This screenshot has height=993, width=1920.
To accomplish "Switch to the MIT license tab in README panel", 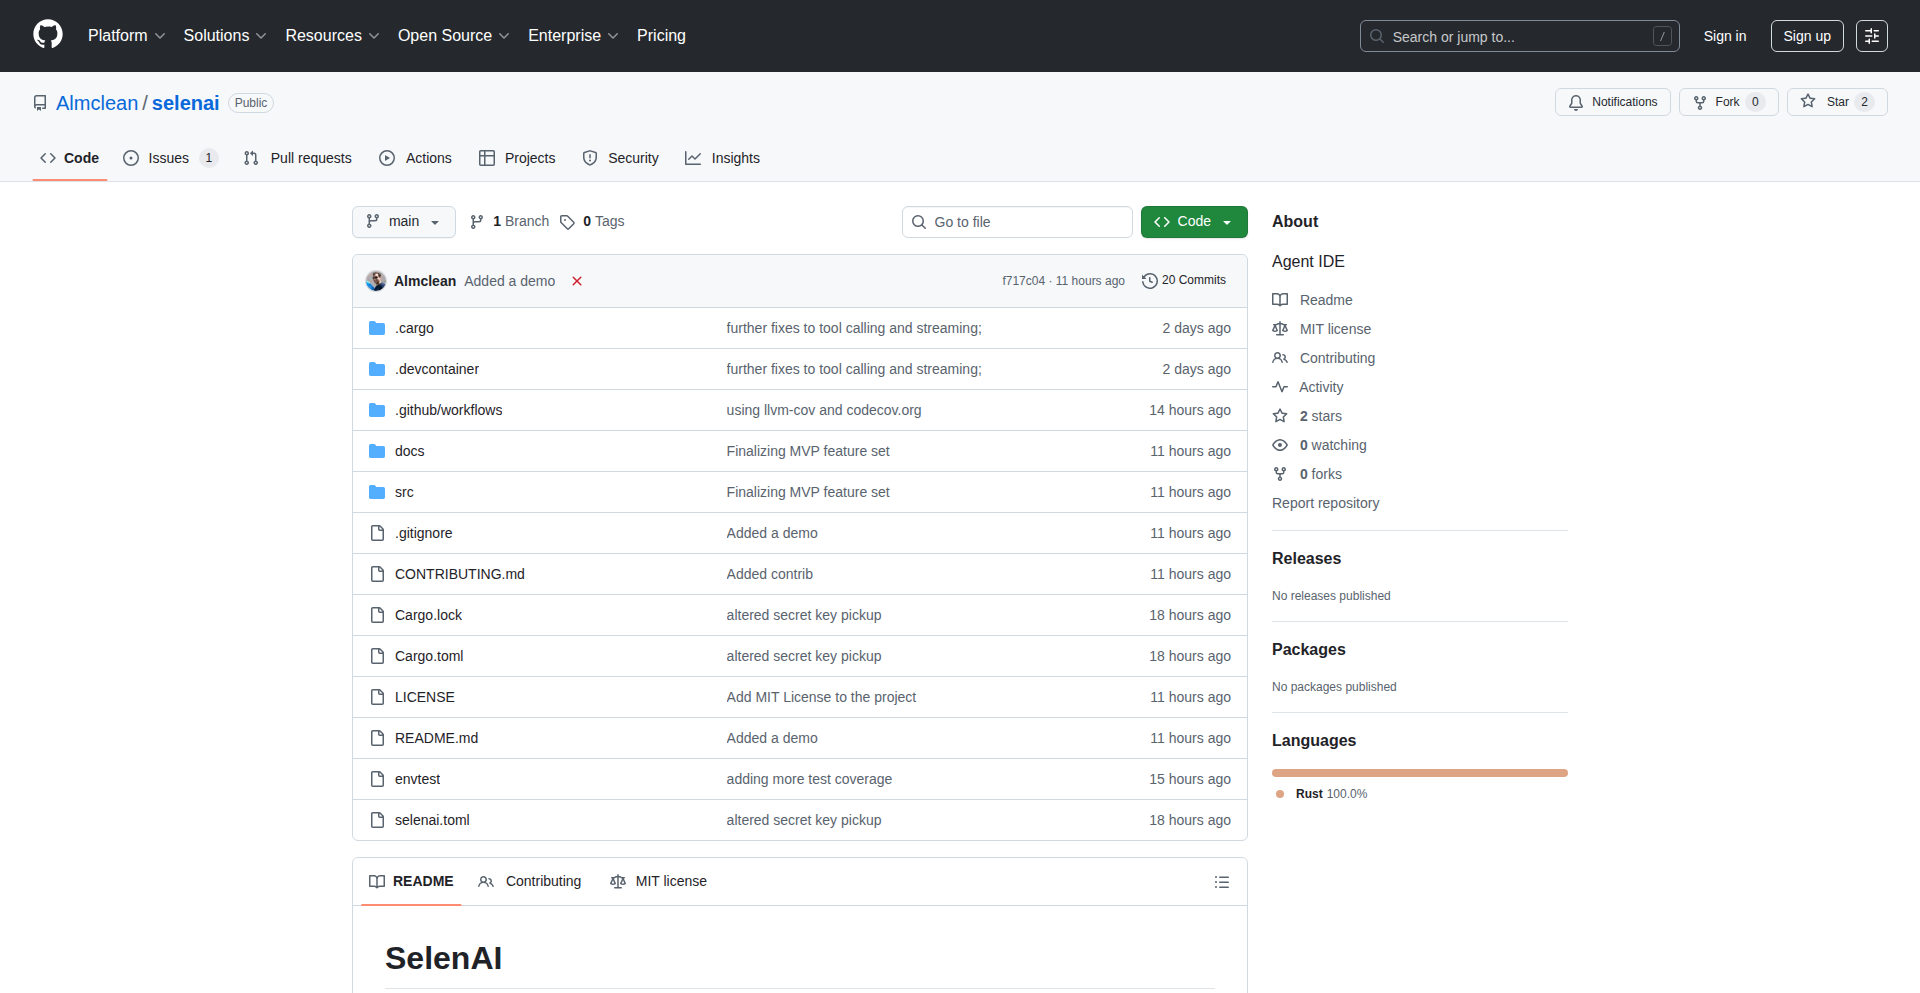I will point(658,881).
